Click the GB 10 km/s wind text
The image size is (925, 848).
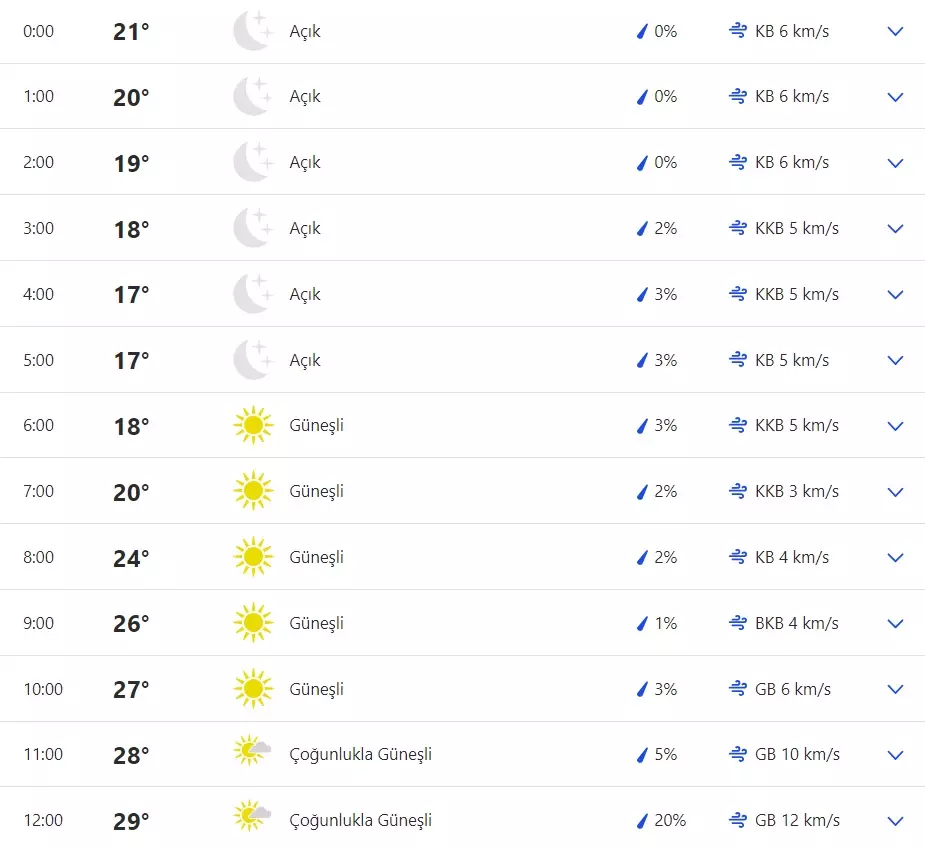tap(797, 755)
